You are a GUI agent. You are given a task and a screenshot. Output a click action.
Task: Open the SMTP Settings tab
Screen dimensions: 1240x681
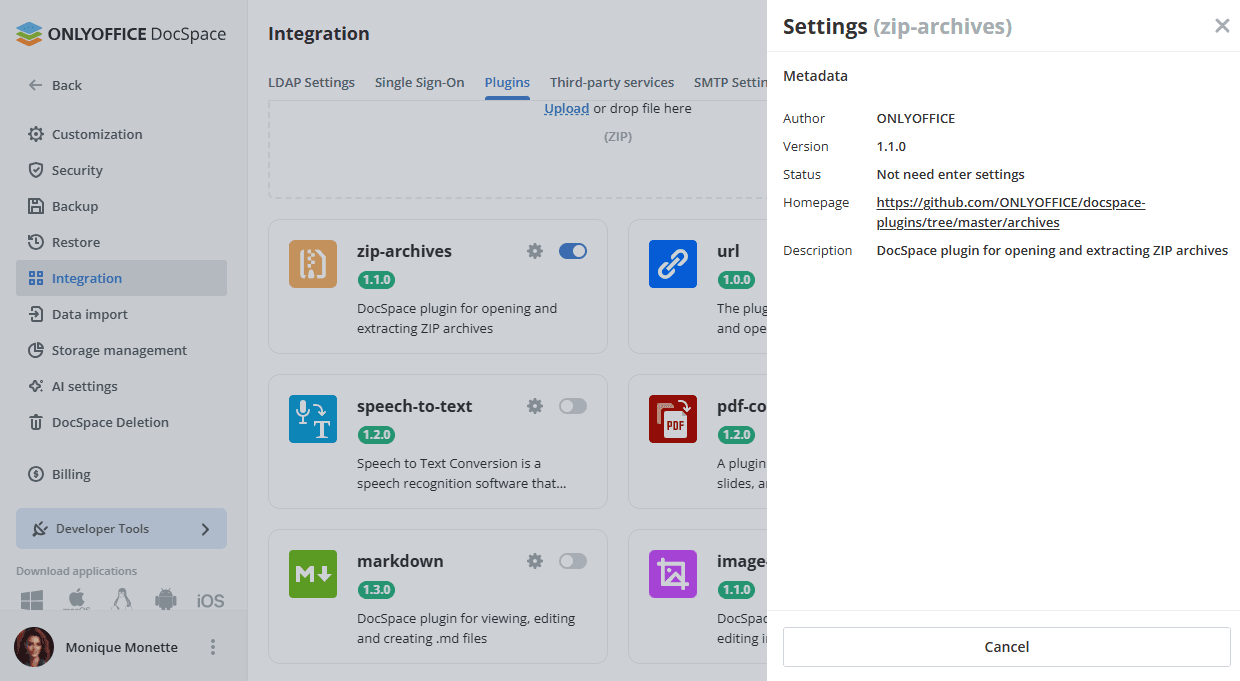(730, 82)
